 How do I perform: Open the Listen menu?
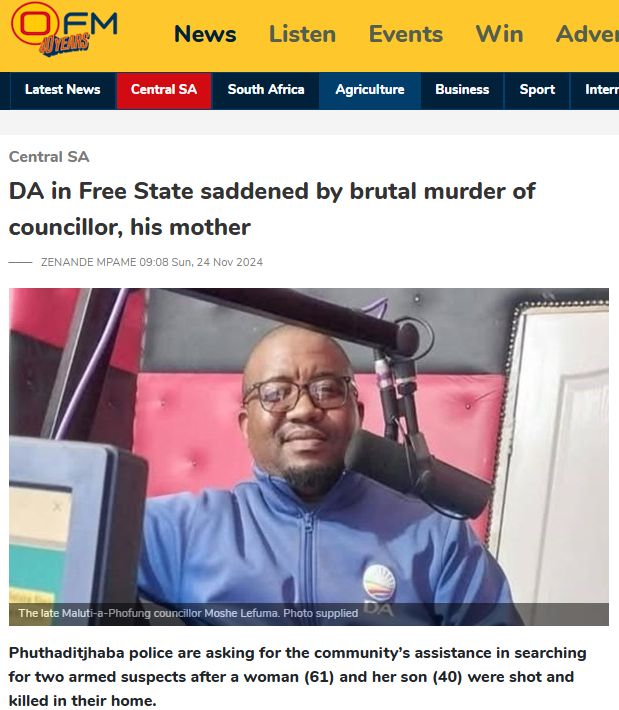(302, 34)
